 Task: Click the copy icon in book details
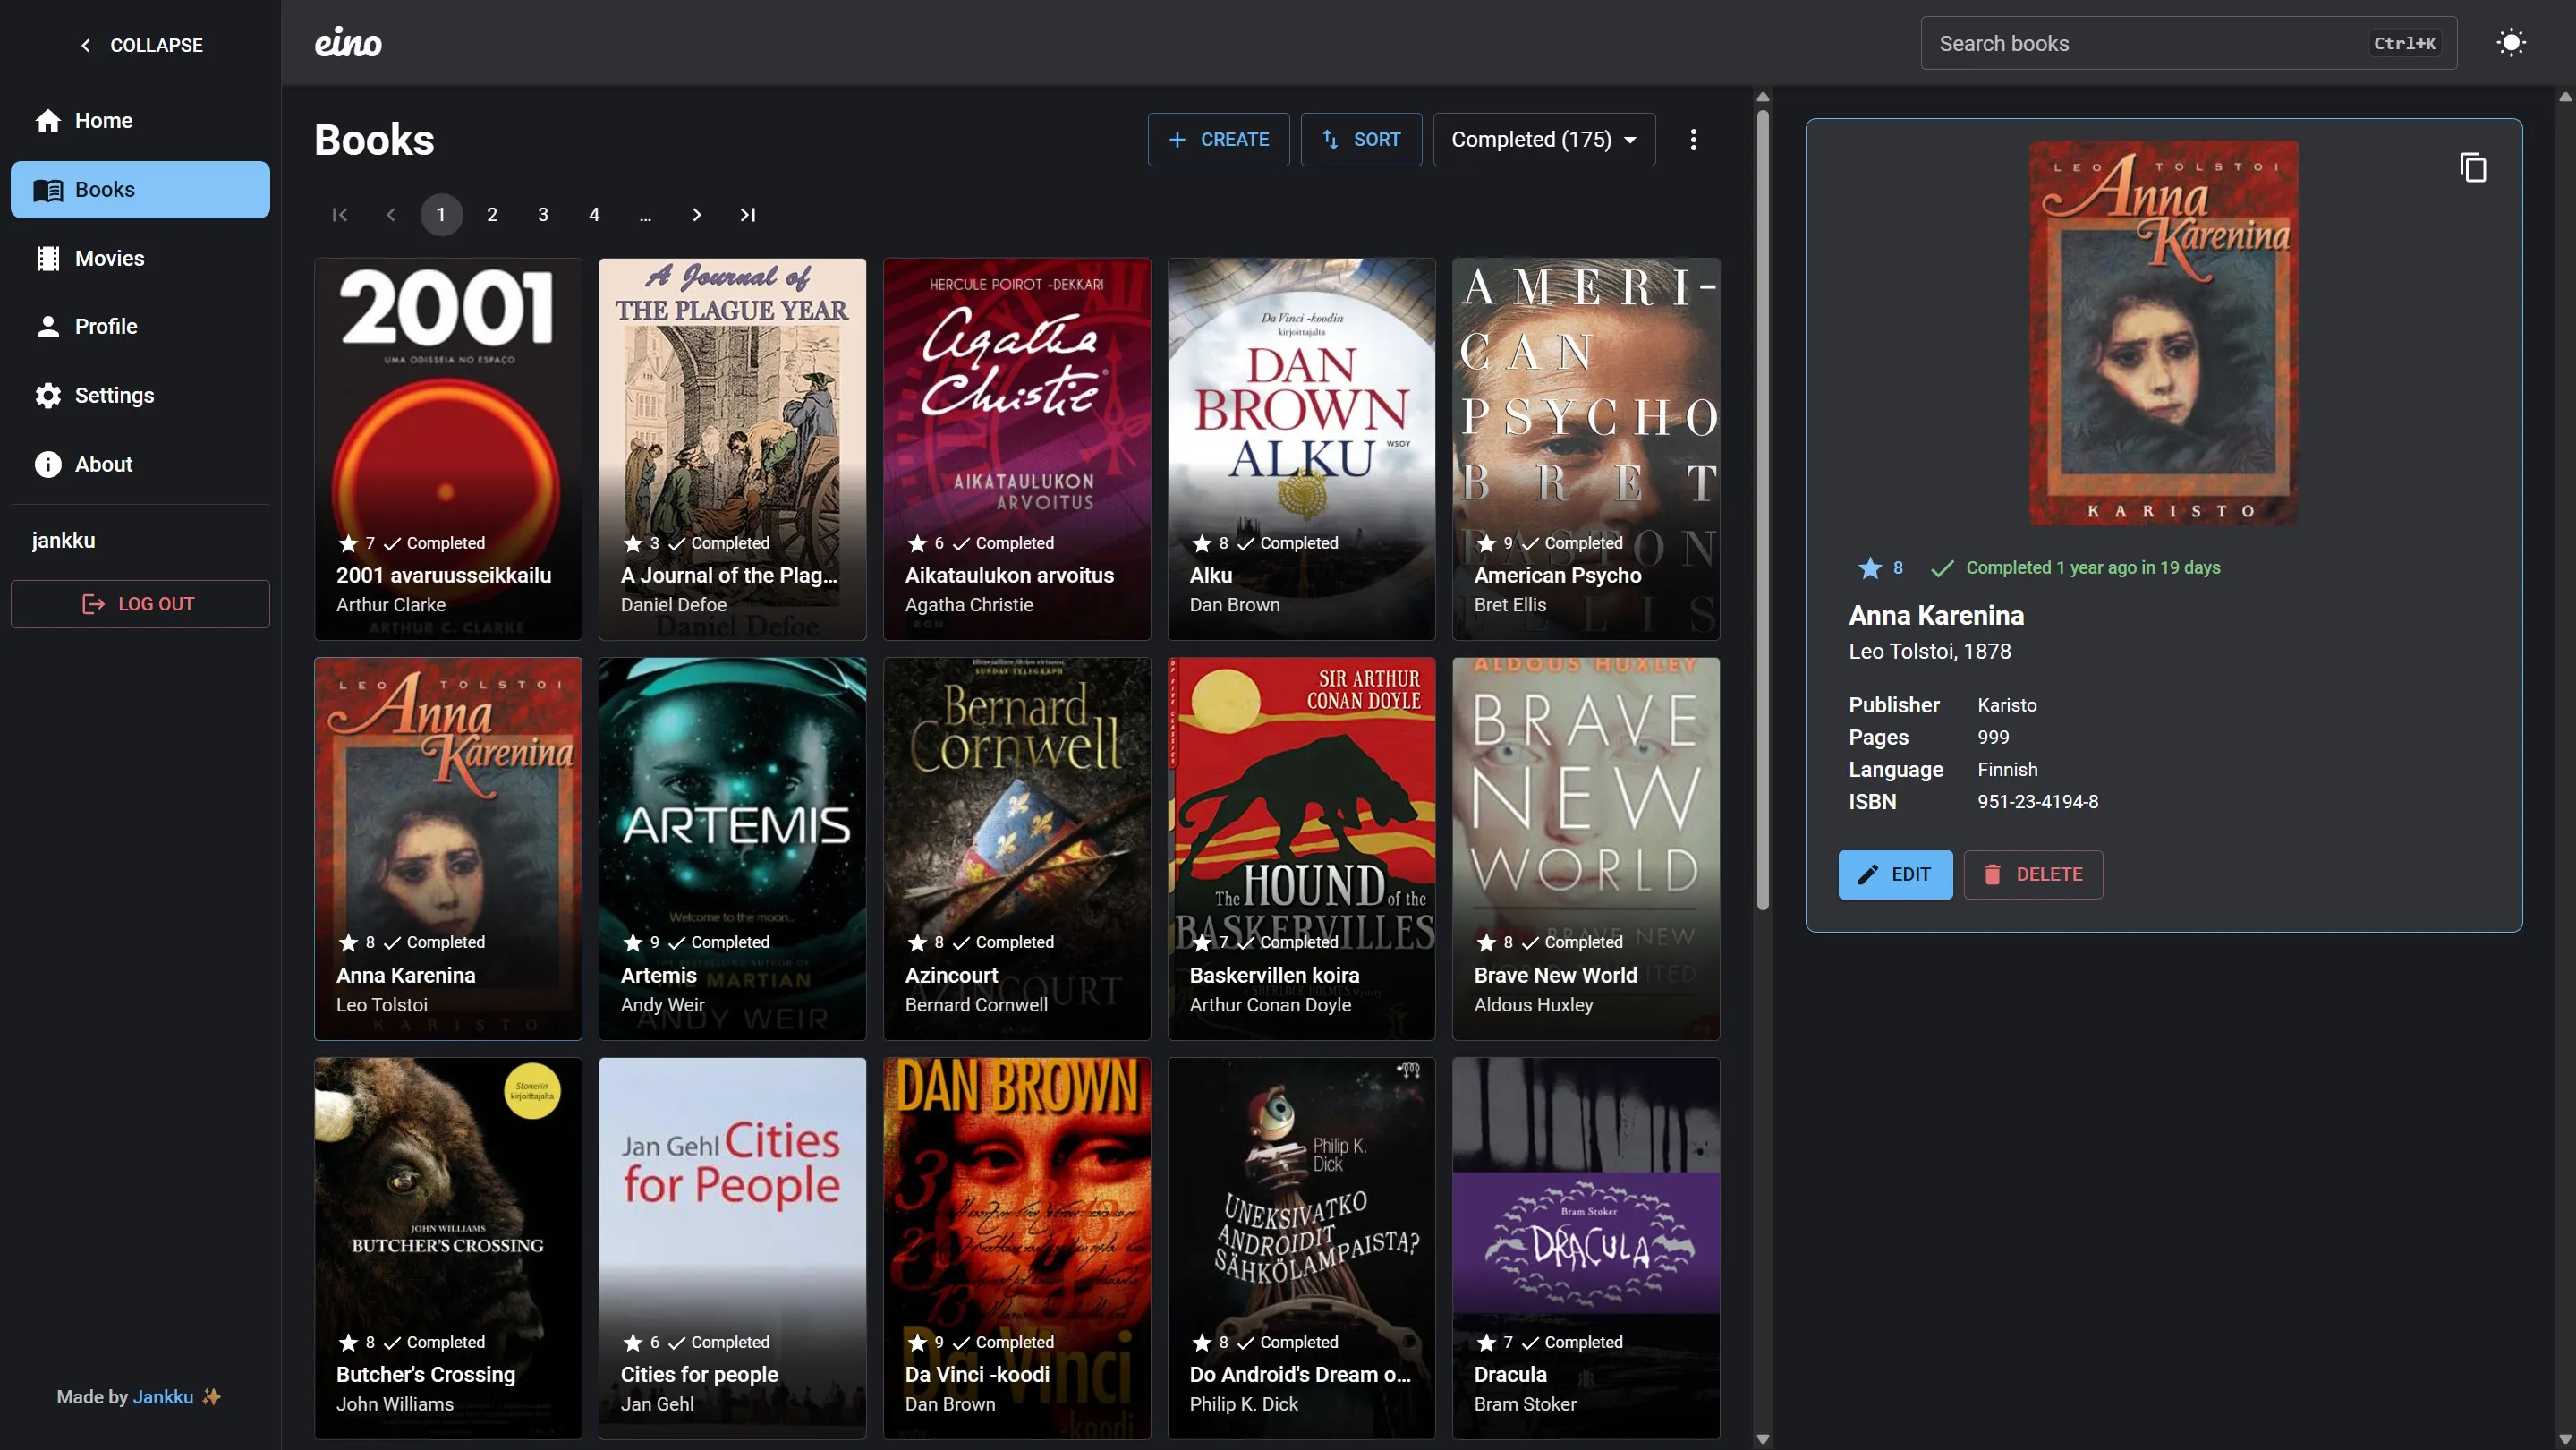point(2473,167)
